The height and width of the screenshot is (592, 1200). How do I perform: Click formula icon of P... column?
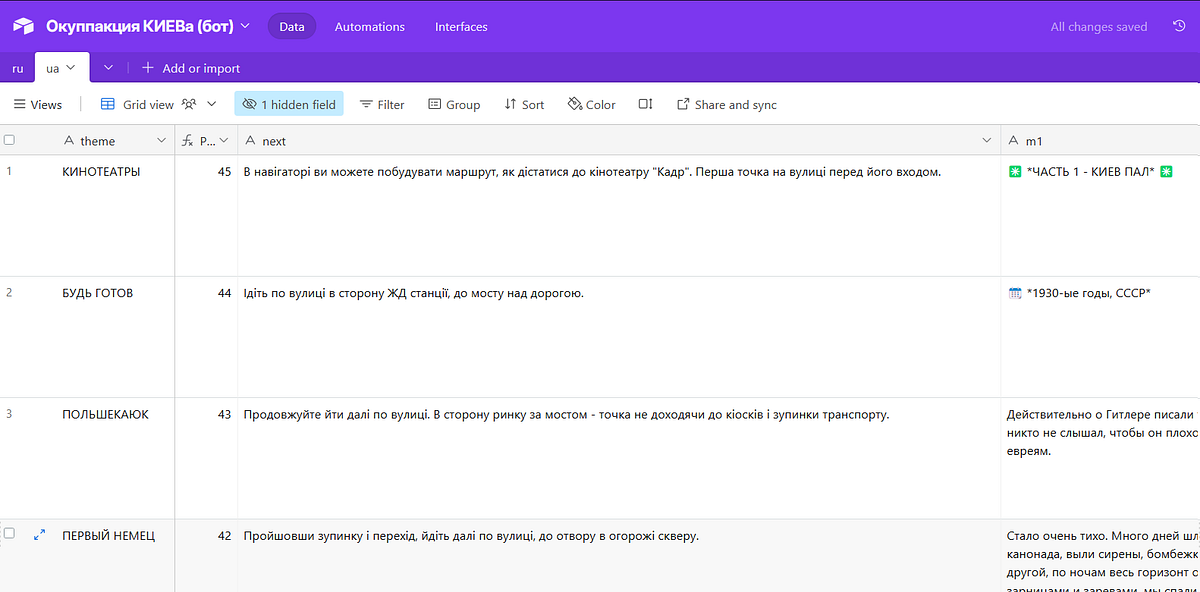187,141
